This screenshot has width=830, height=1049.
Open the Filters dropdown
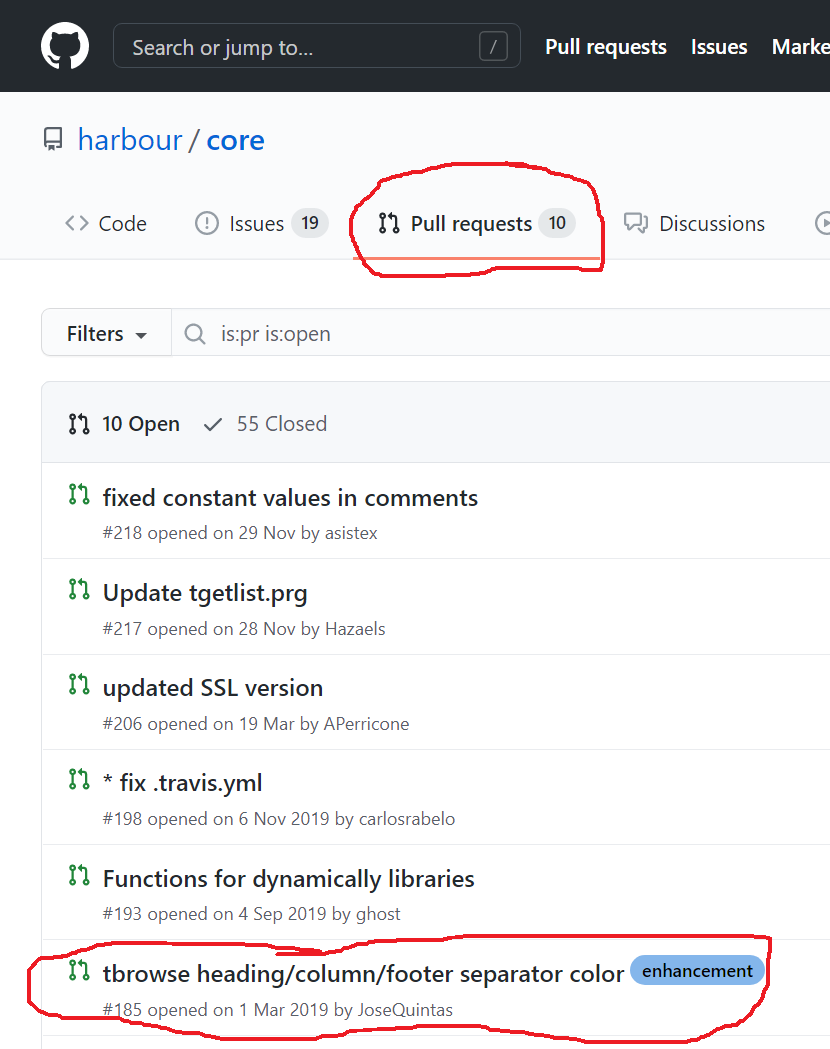106,332
